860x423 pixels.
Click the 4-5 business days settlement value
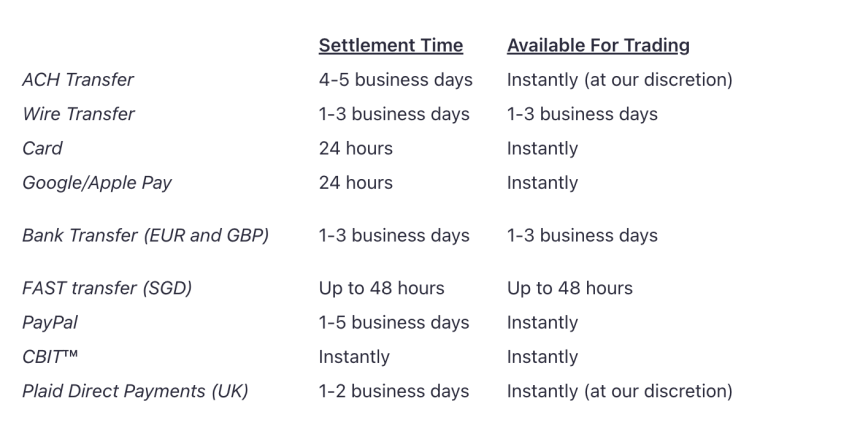point(395,79)
